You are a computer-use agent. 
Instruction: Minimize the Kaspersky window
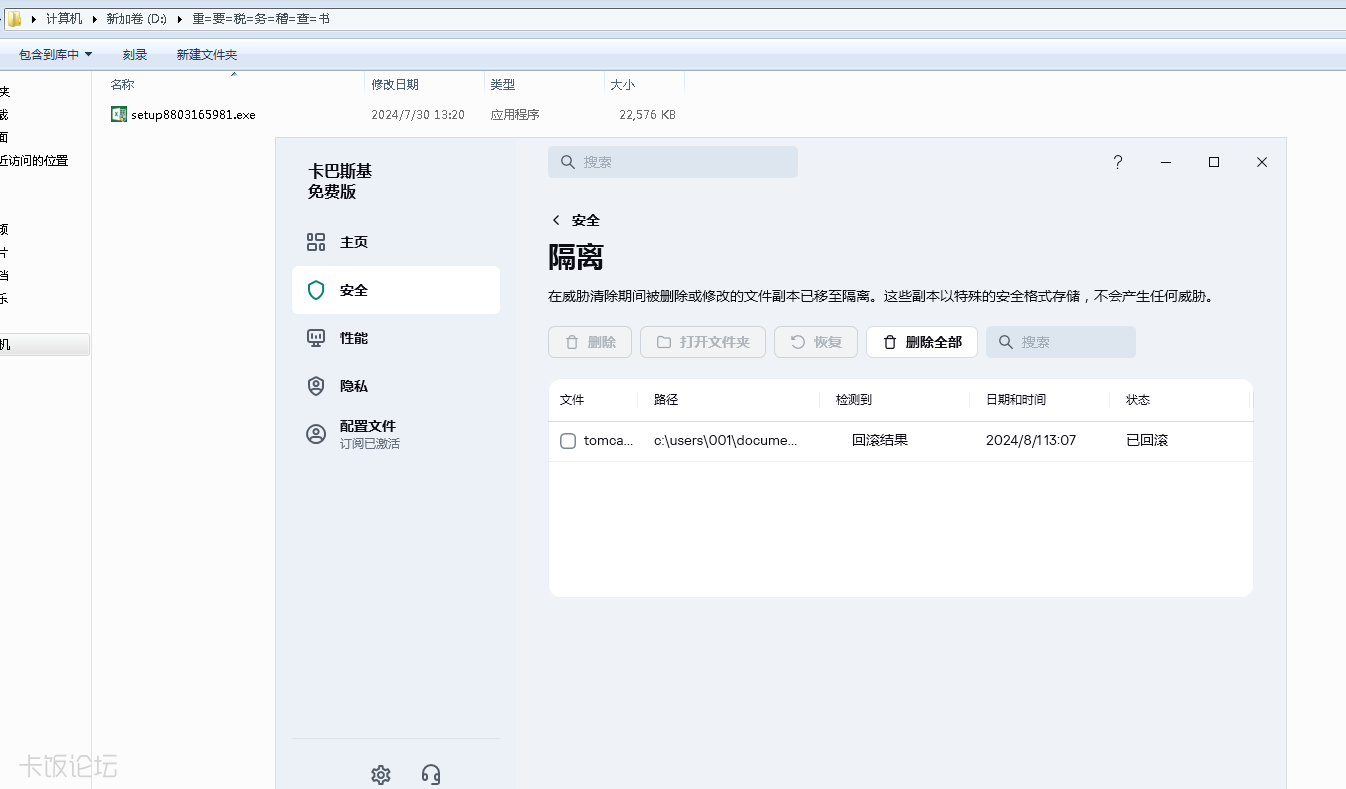pyautogui.click(x=1166, y=162)
